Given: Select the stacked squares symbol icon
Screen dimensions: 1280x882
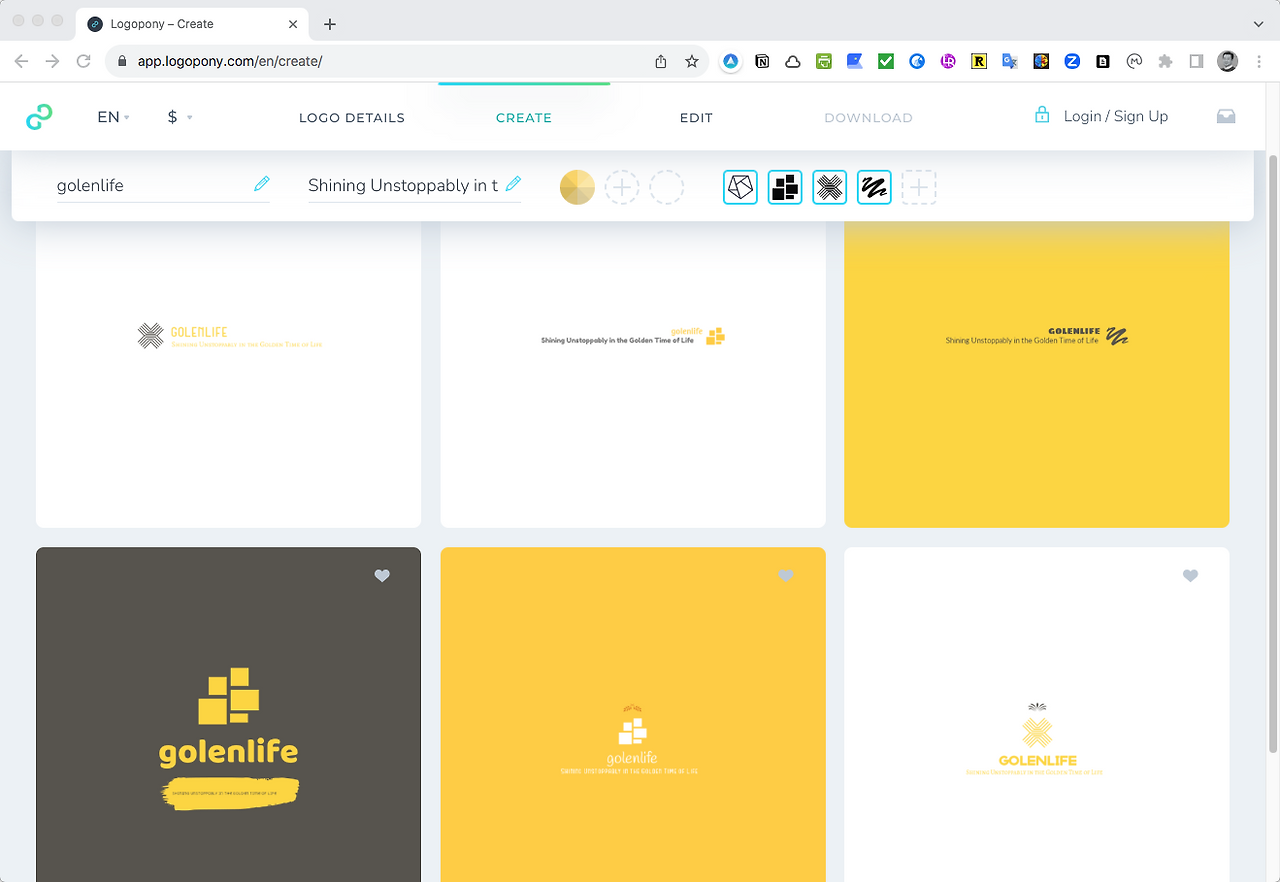Looking at the screenshot, I should click(x=785, y=187).
